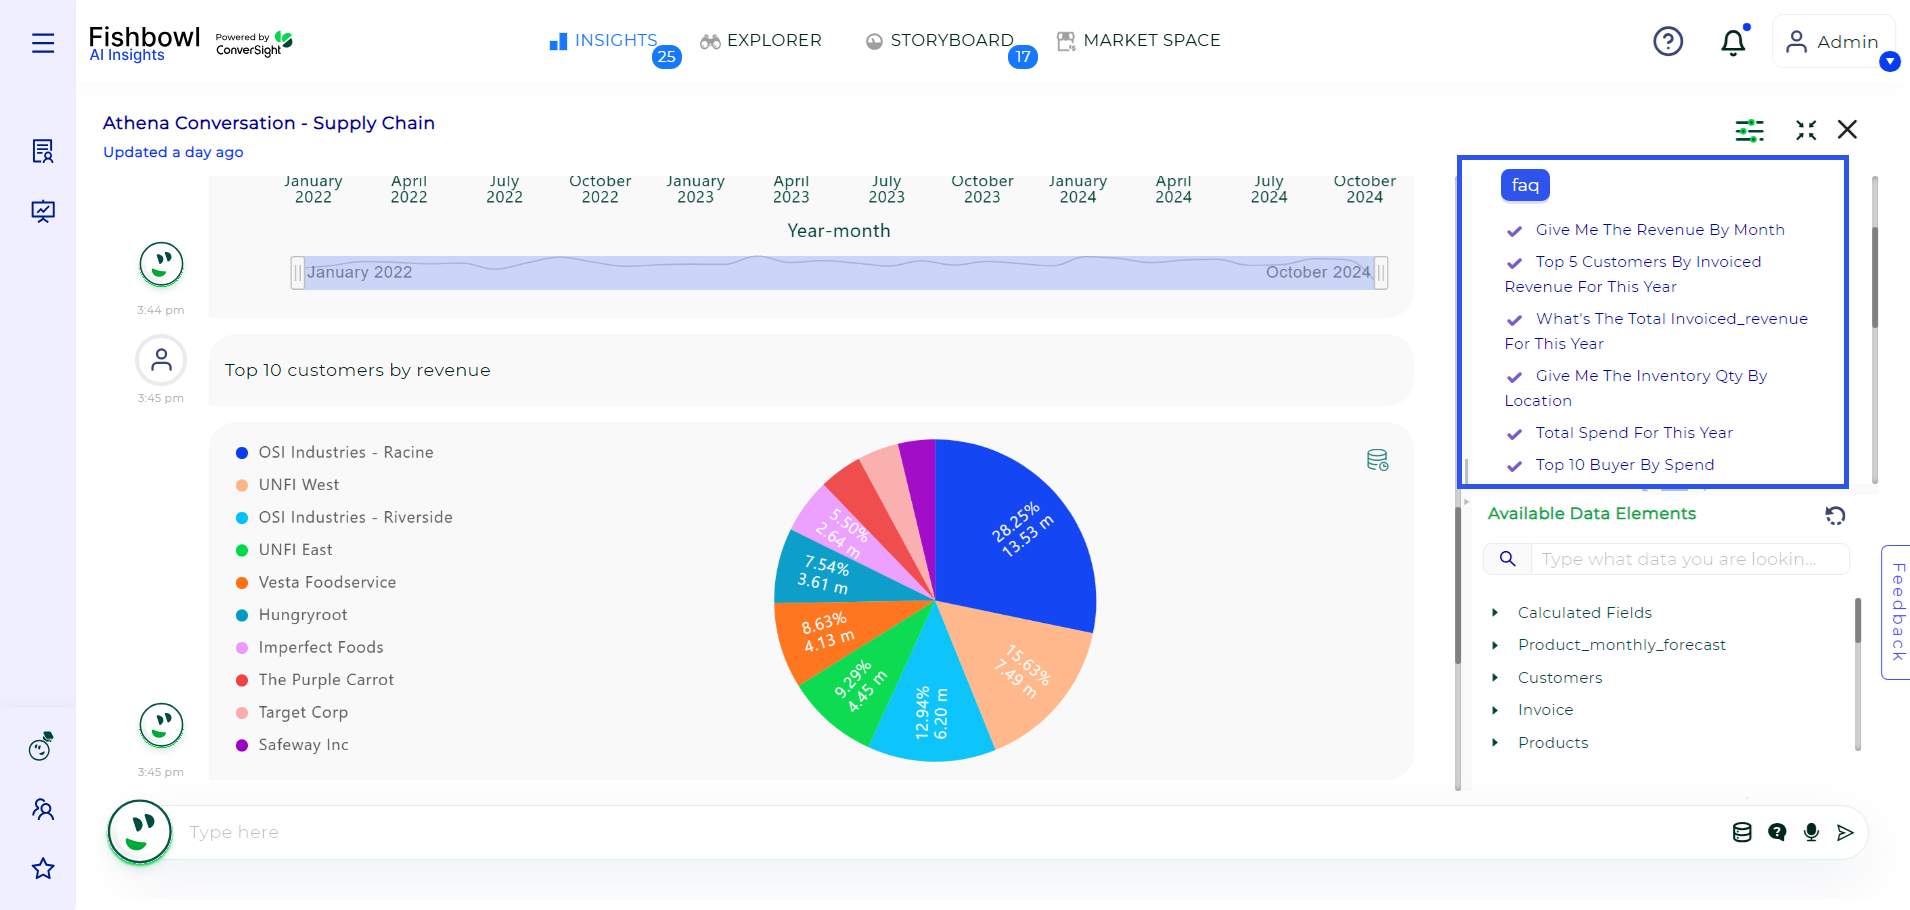Image resolution: width=1910 pixels, height=910 pixels.
Task: Send the chat message
Action: pos(1845,832)
